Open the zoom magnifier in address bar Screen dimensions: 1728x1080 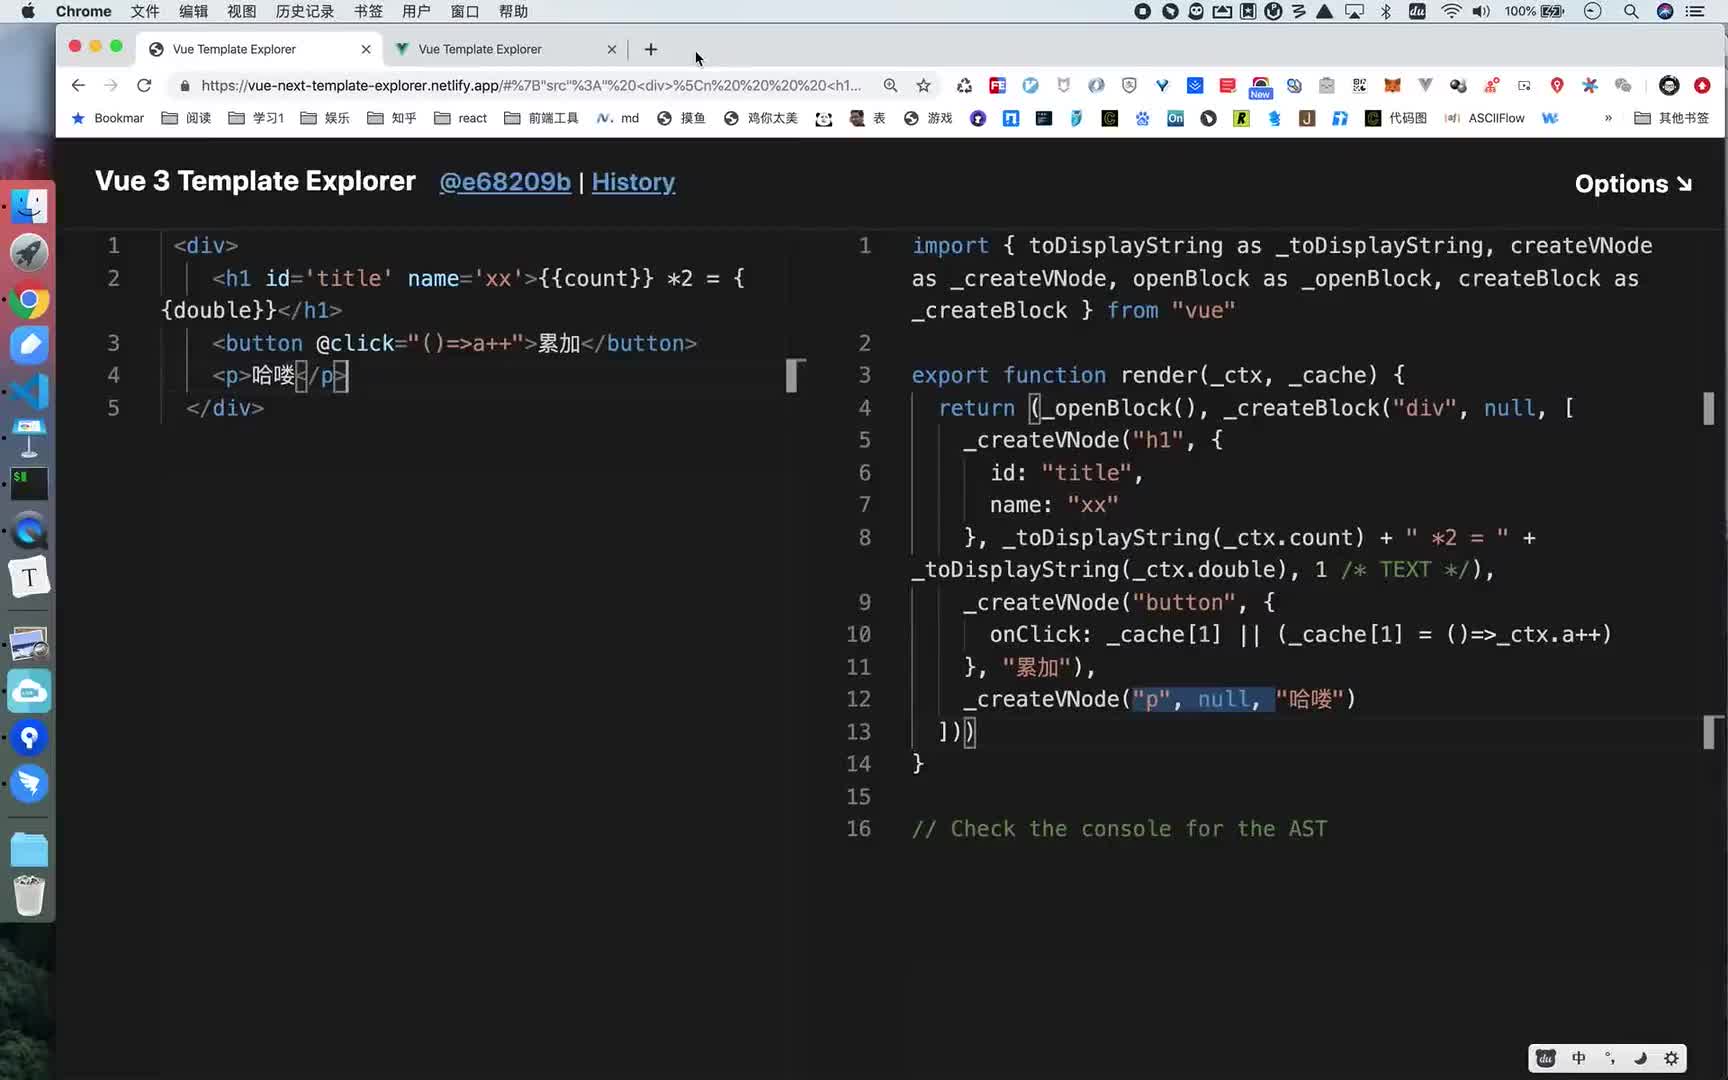[890, 85]
